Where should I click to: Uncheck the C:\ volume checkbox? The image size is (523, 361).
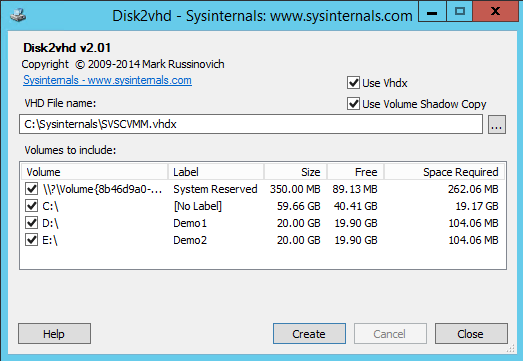[x=32, y=206]
